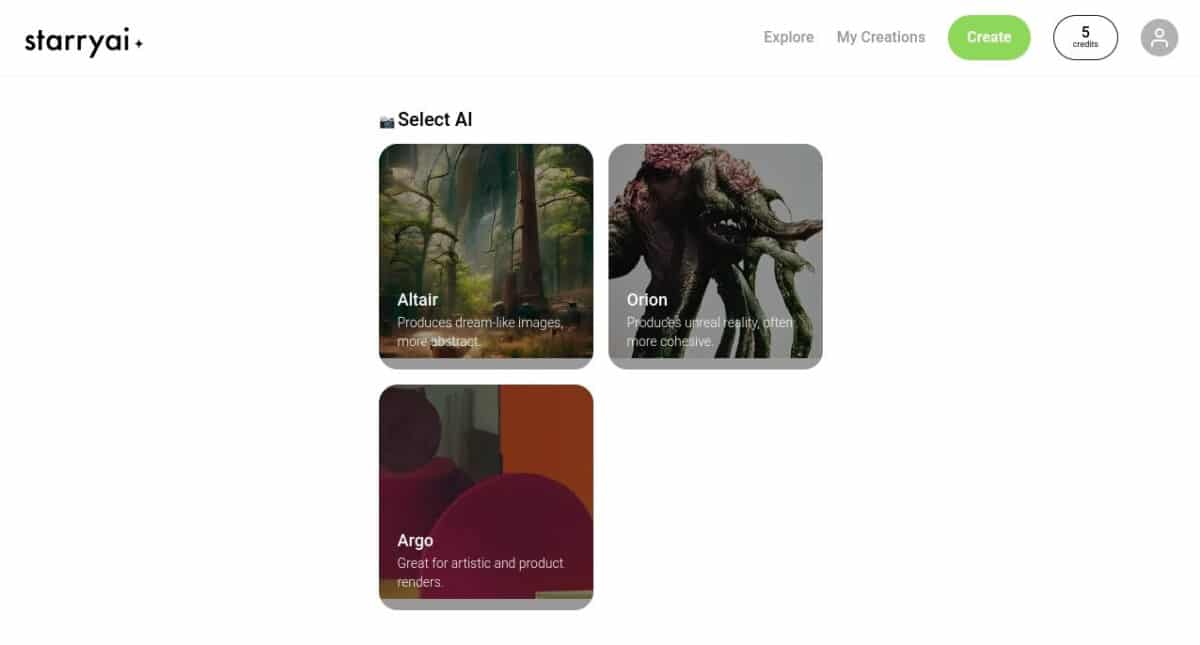Select the Altair forest image card
Screen dimensions: 1200x645
[x=486, y=256]
